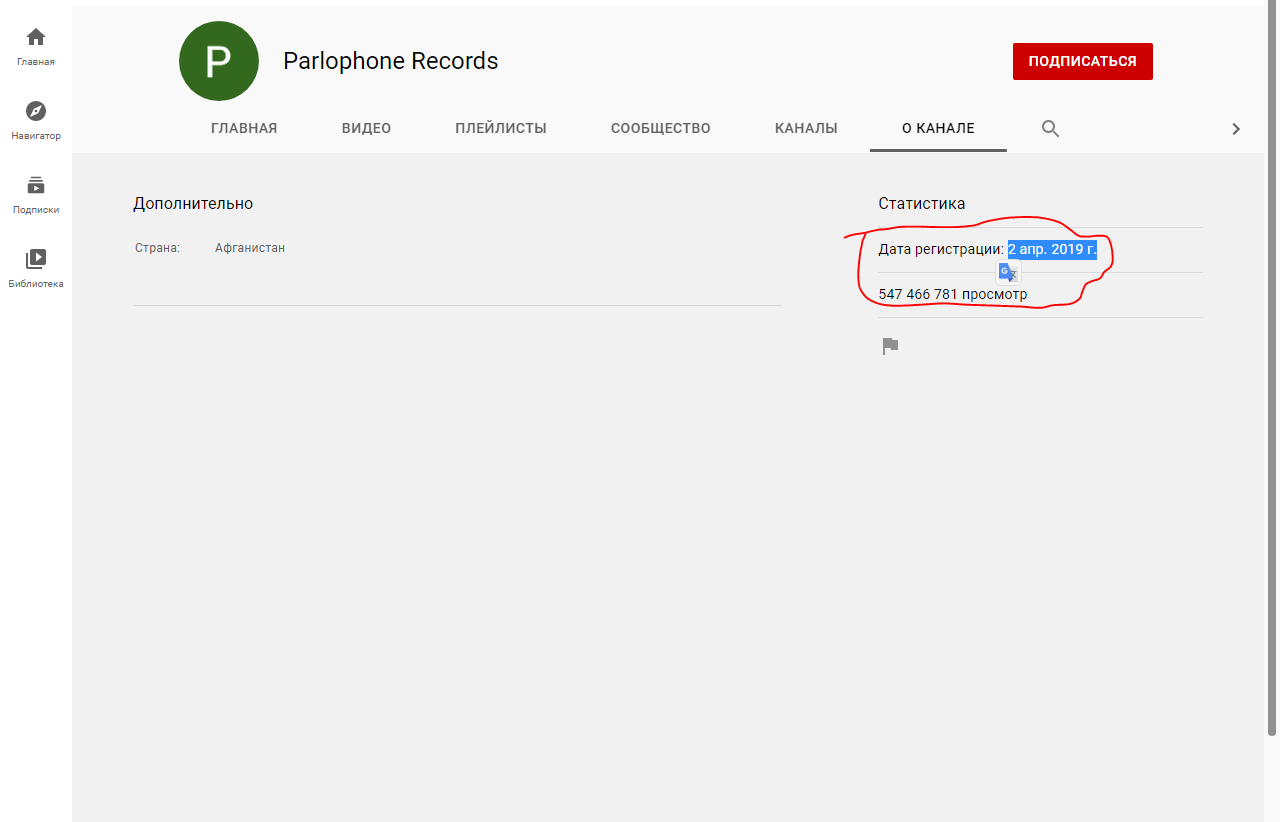Switch to the ГЛАВНАЯ channel tab
This screenshot has height=822, width=1280.
(244, 128)
